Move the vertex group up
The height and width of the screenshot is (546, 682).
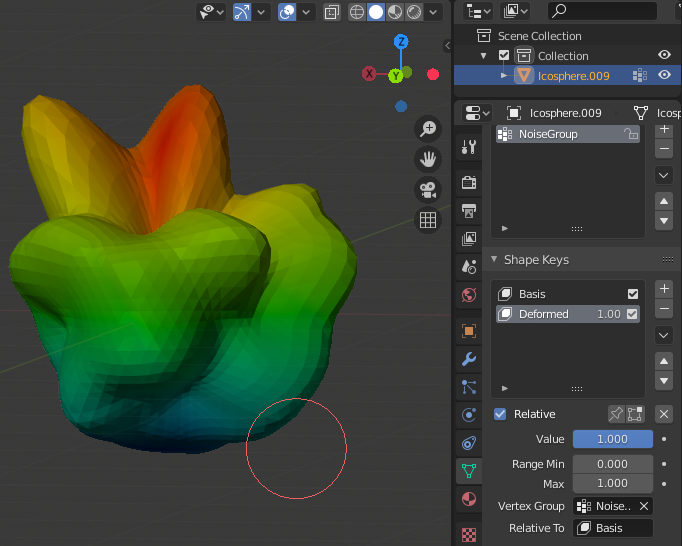664,201
